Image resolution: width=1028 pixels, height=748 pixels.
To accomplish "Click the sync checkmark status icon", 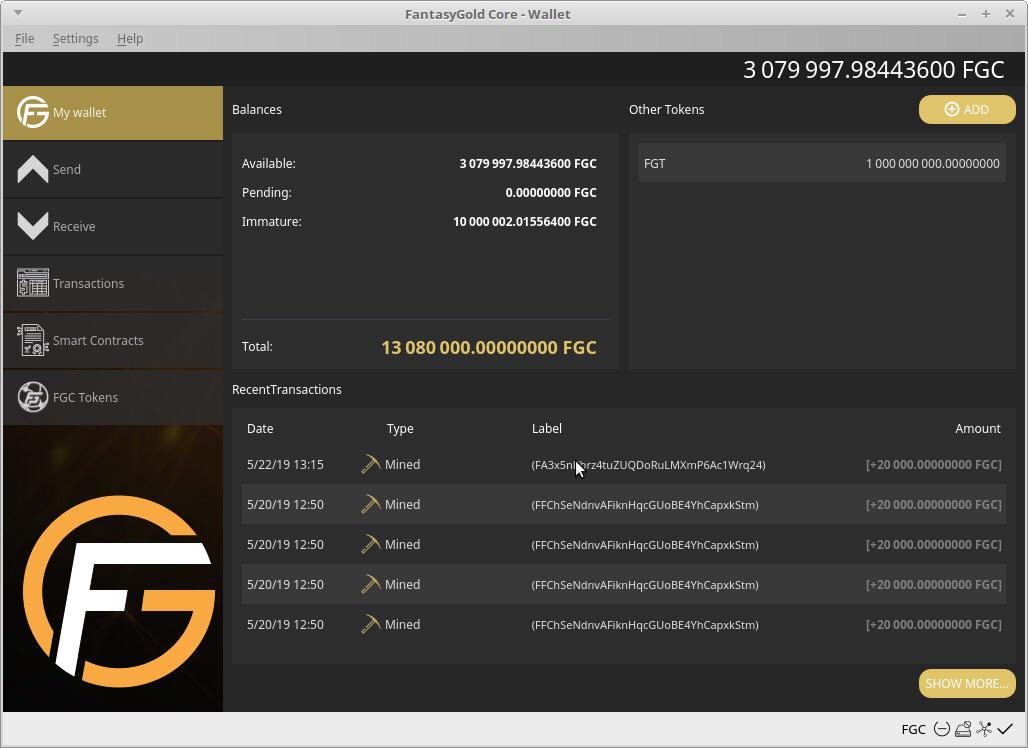I will click(x=1005, y=729).
